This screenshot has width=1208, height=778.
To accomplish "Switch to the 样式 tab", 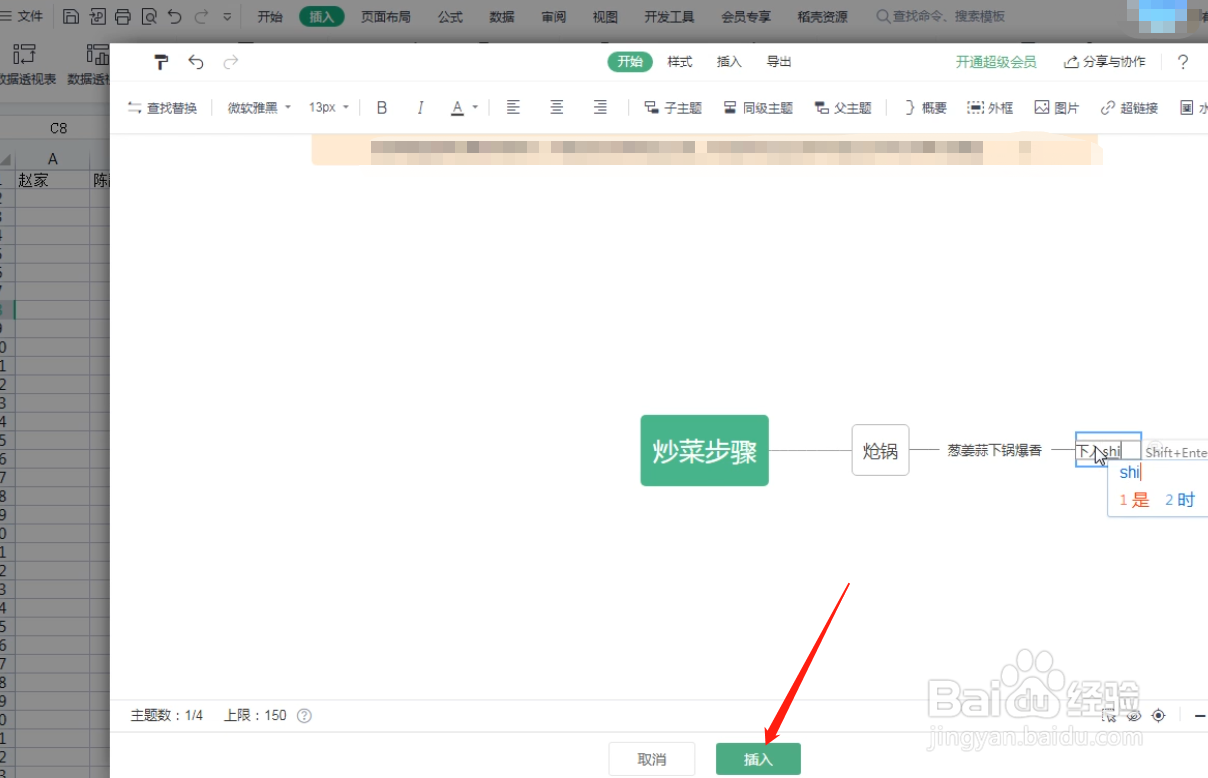I will [679, 61].
